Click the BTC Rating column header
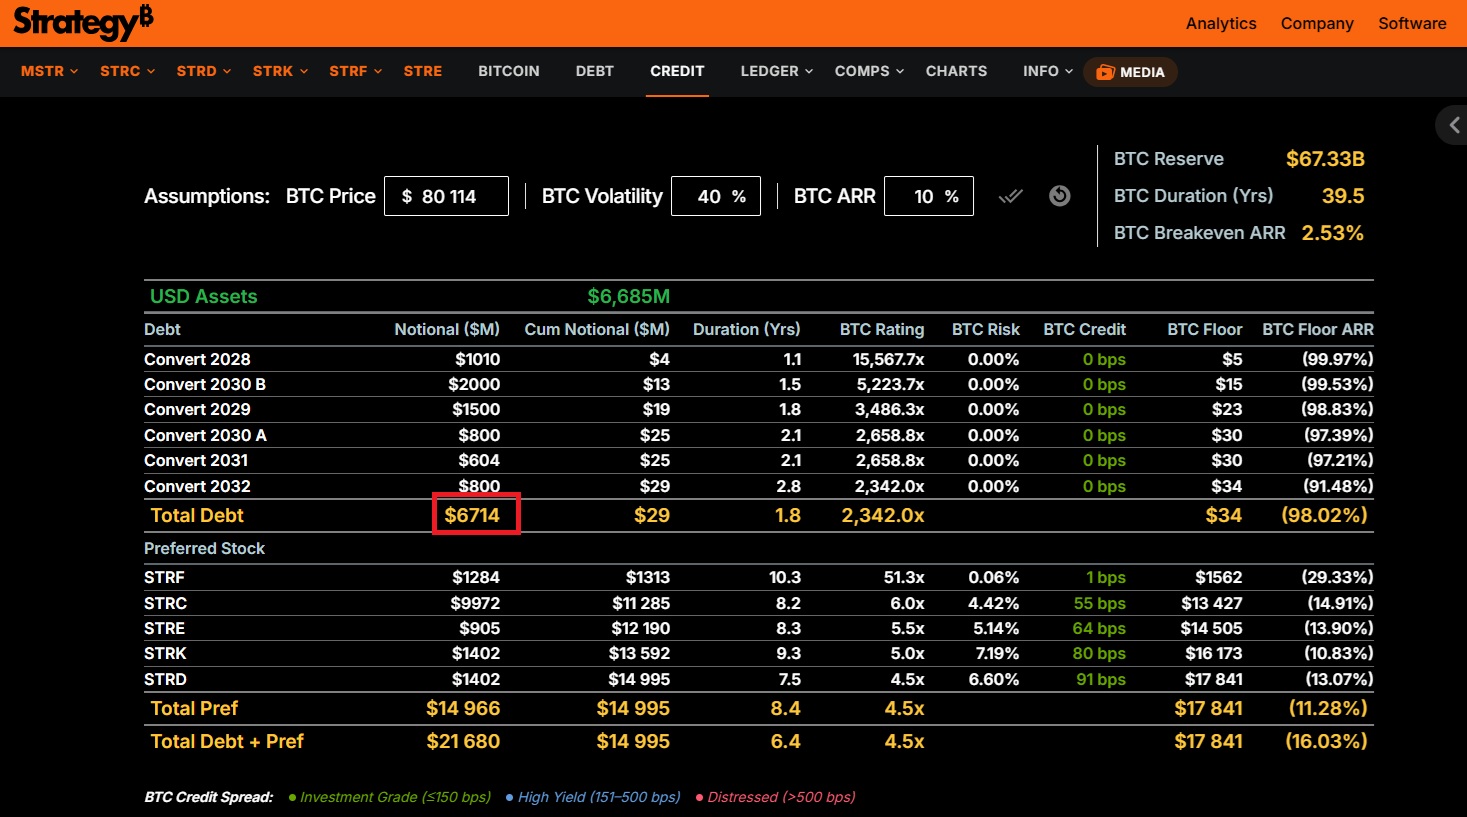 pos(882,329)
